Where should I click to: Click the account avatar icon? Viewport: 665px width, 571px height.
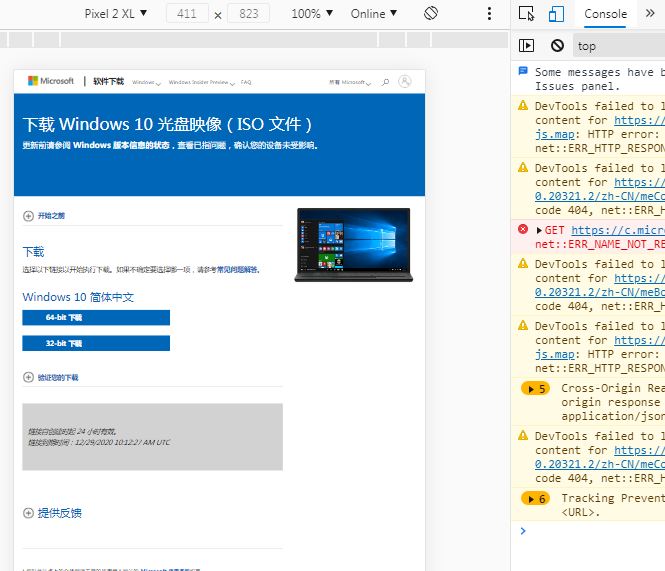coord(404,82)
